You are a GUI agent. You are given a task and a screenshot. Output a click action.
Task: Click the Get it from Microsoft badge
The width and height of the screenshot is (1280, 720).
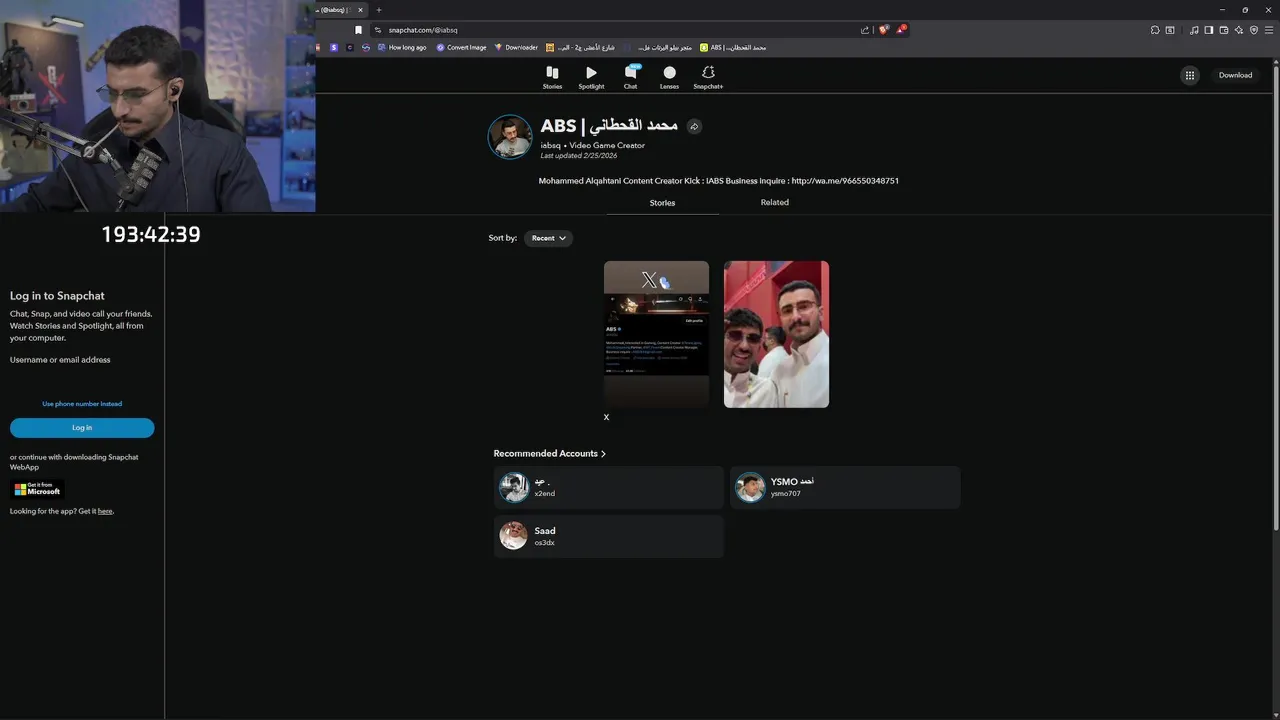[37, 489]
